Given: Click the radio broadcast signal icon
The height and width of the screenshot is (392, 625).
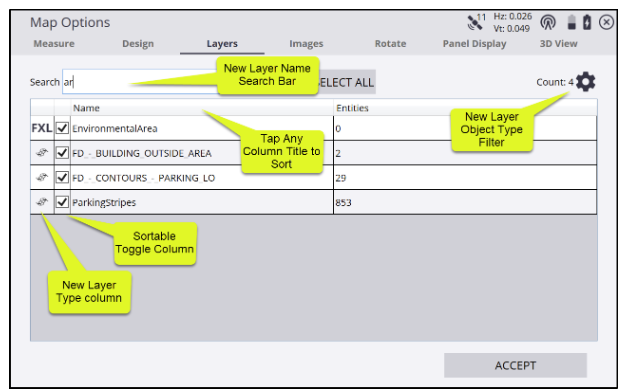Looking at the screenshot, I should (548, 22).
